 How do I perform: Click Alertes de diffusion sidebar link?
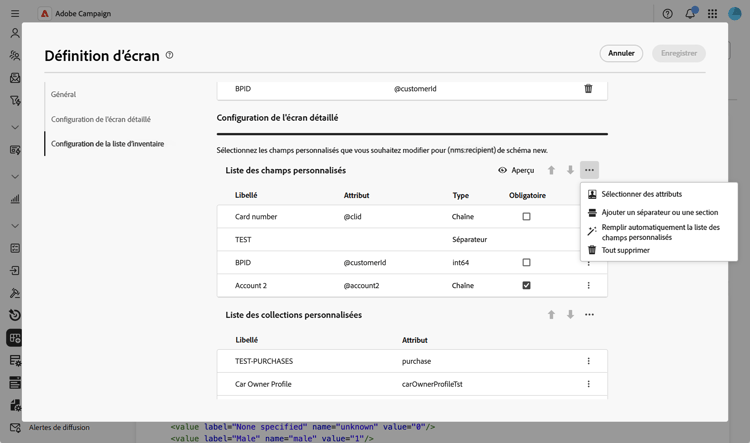(59, 427)
